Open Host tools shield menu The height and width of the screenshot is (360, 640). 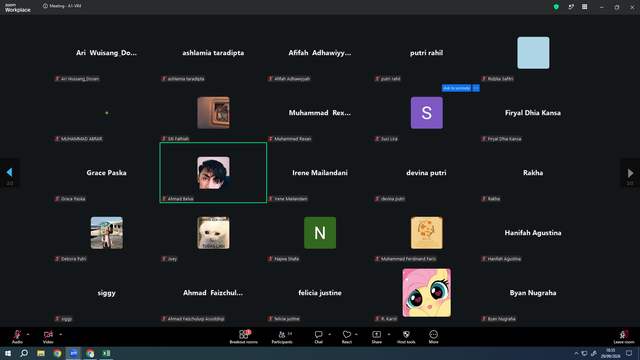click(x=406, y=337)
